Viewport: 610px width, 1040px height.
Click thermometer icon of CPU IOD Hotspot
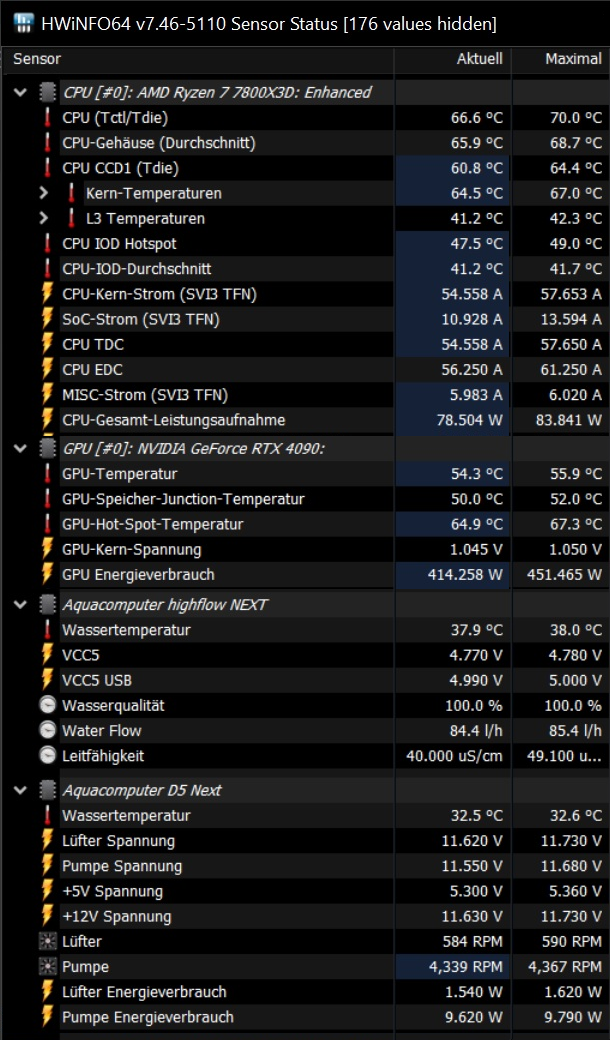click(x=47, y=243)
